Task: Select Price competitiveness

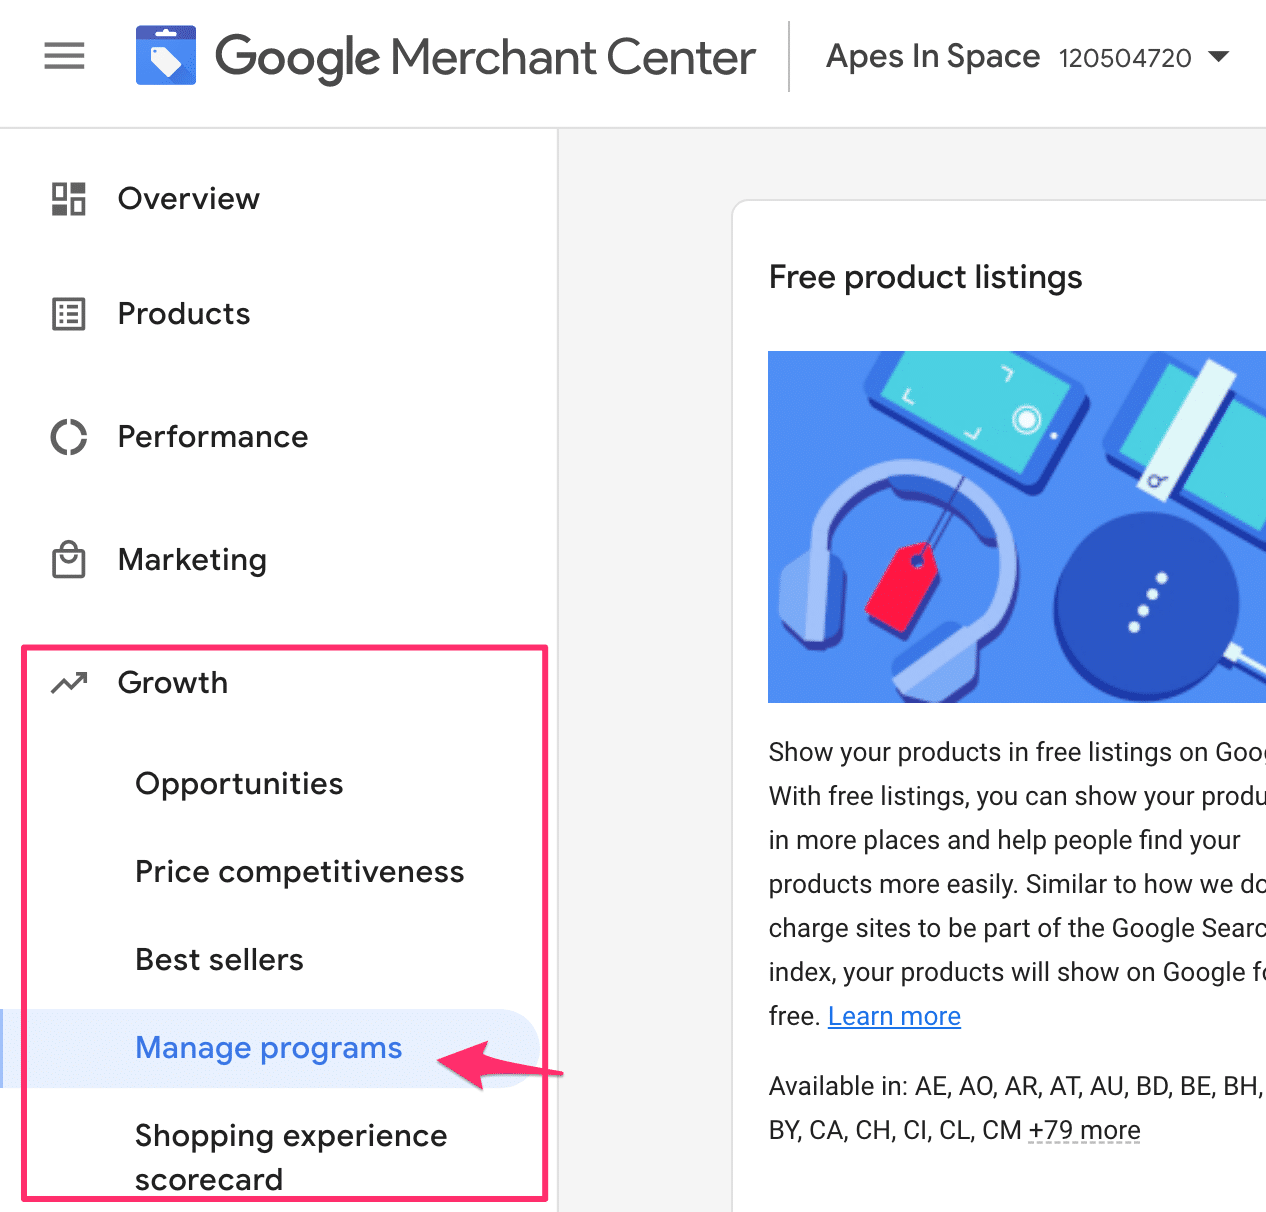Action: (x=300, y=872)
